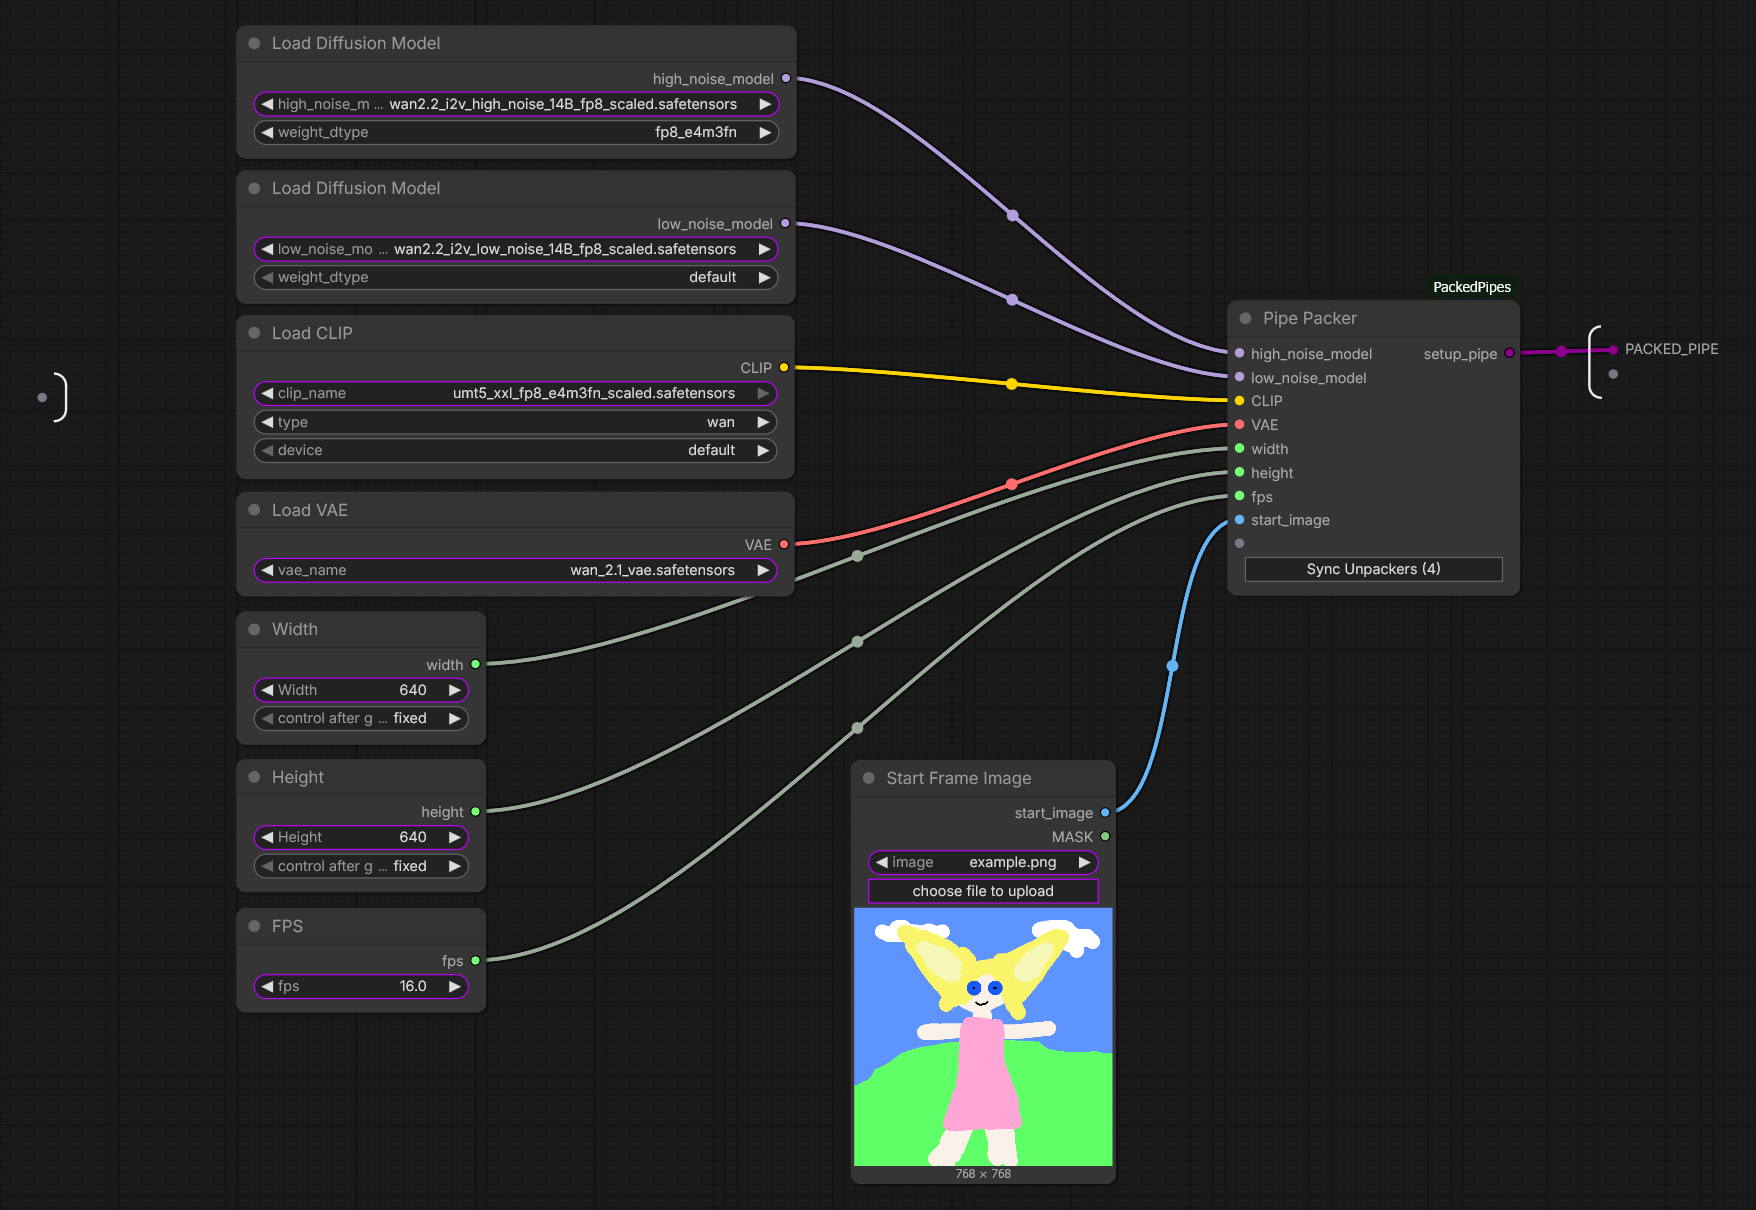Open the vae_name selector
Image resolution: width=1756 pixels, height=1210 pixels.
point(515,570)
